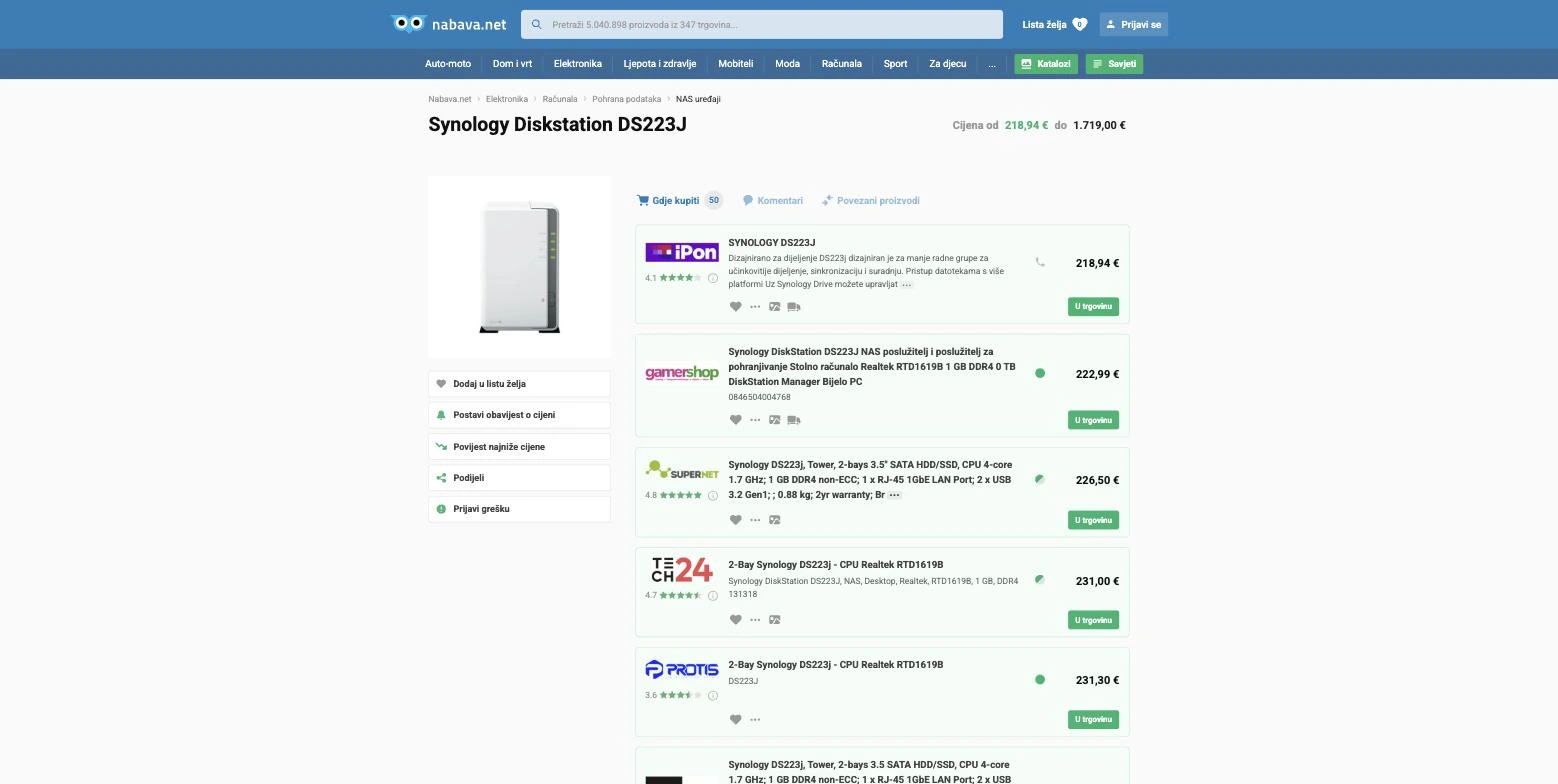1558x784 pixels.
Task: Switch to Povezani proizvodi tab
Action: tap(870, 200)
